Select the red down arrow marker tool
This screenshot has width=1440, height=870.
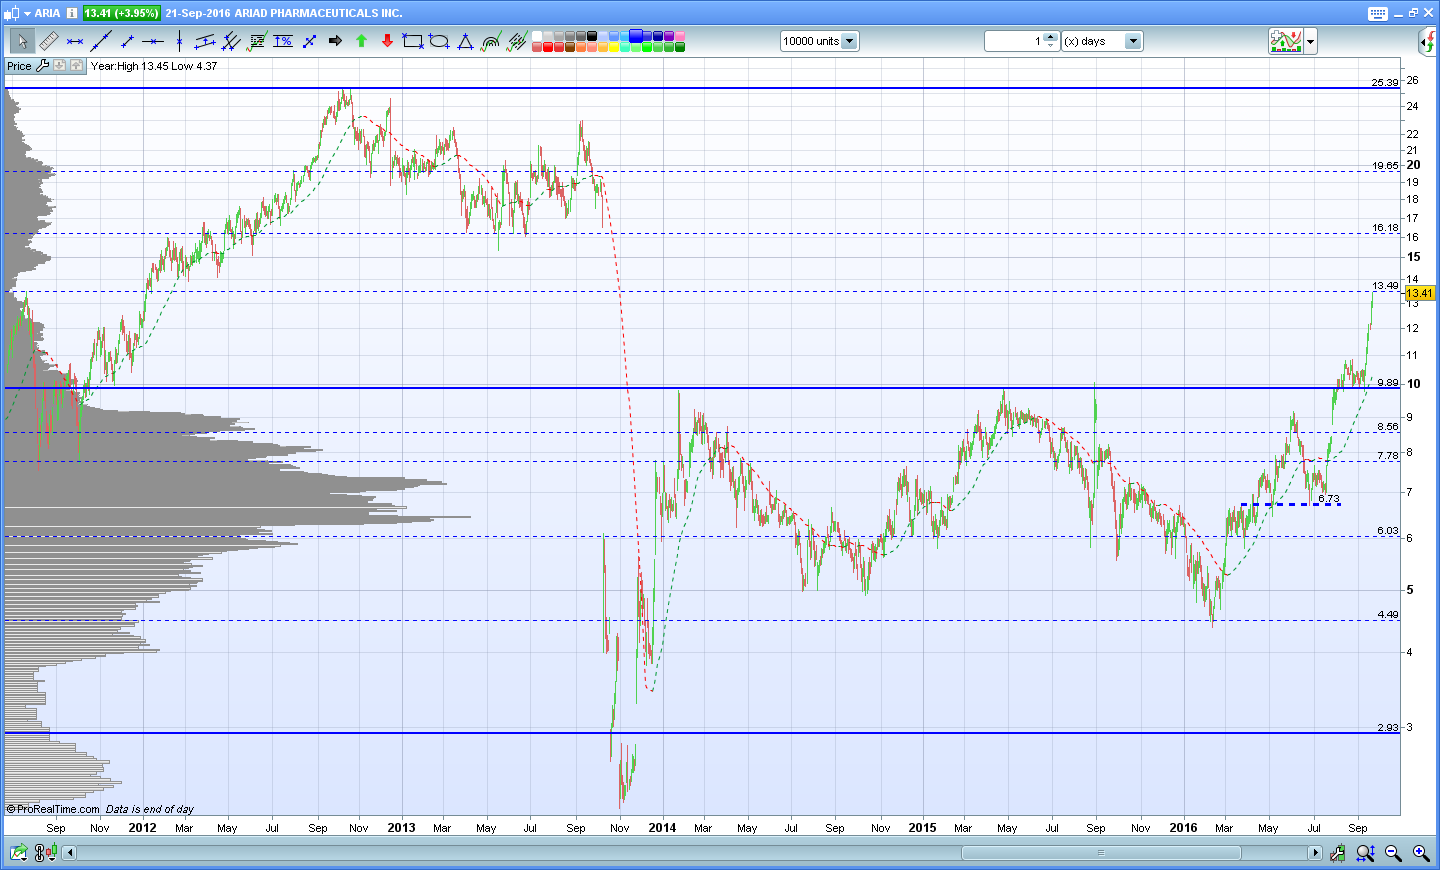(x=388, y=41)
